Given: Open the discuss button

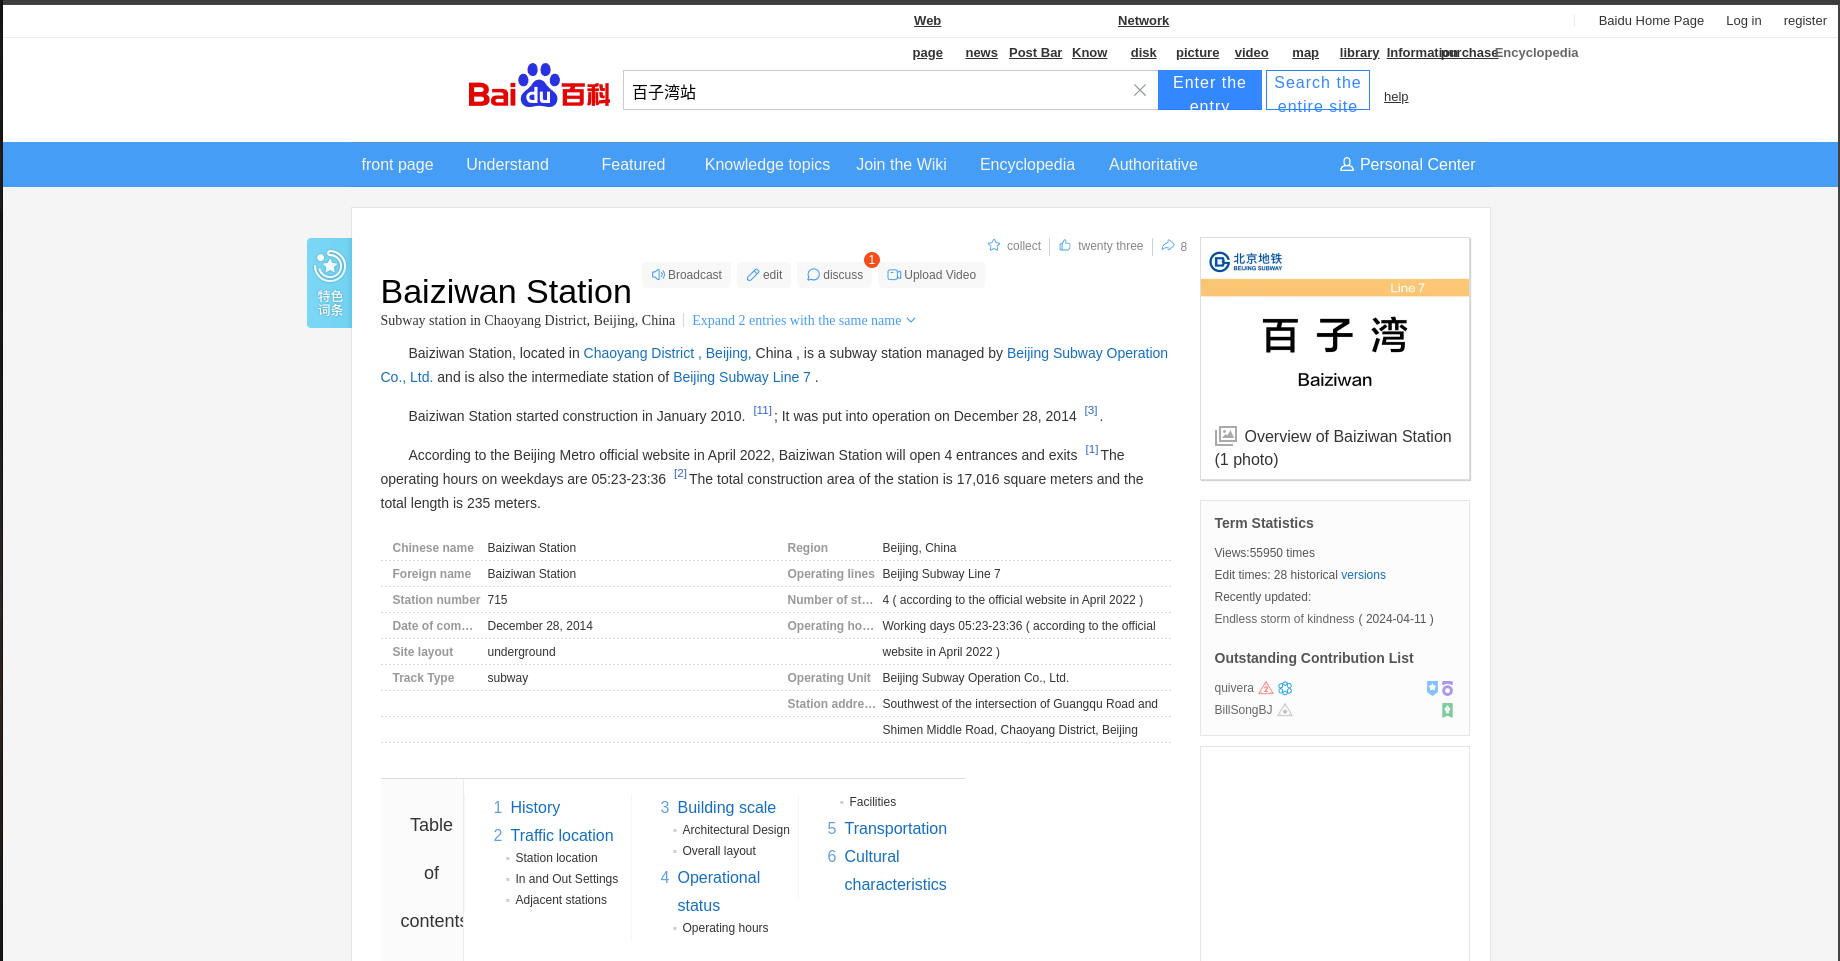Looking at the screenshot, I should coord(834,275).
